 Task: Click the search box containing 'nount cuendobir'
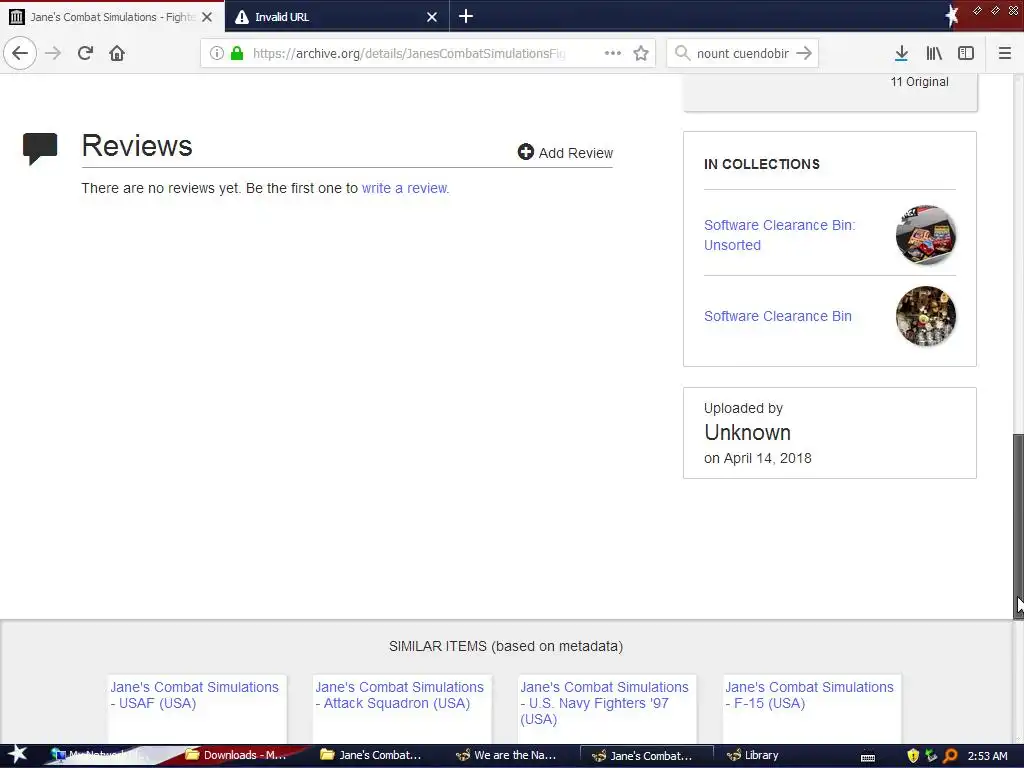[743, 53]
